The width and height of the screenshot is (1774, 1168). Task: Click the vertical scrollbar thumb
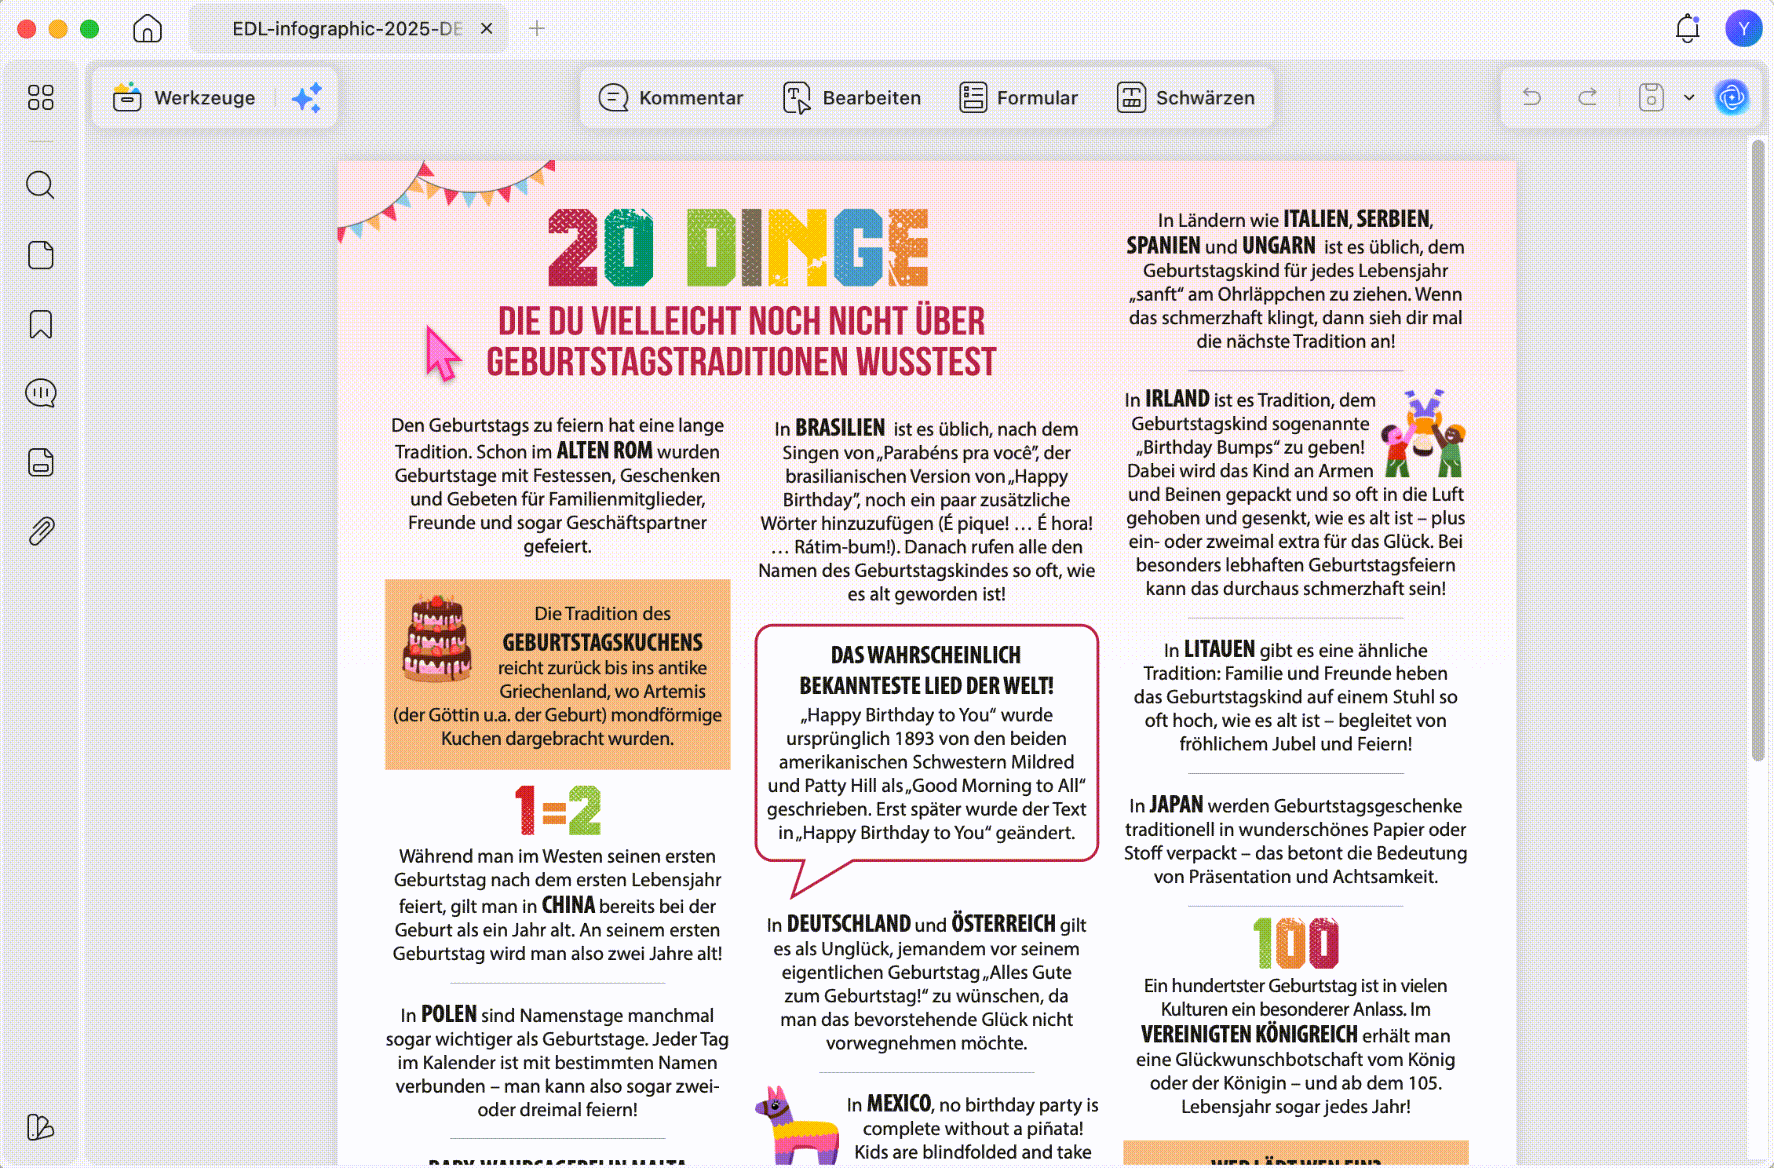[x=1757, y=450]
